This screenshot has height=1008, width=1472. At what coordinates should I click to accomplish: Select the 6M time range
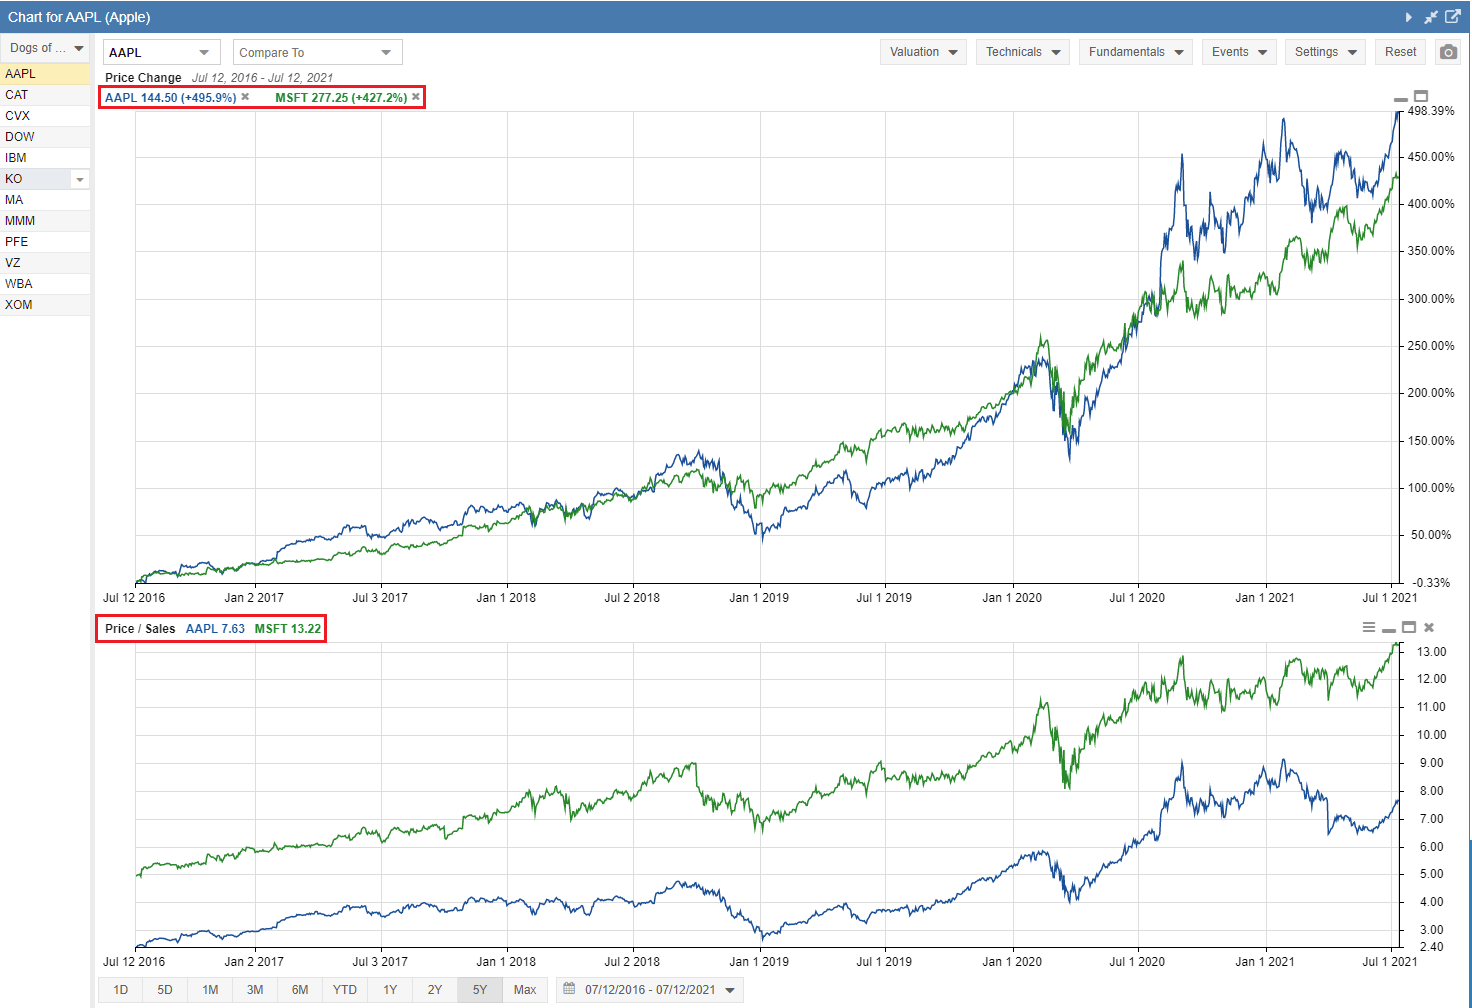click(300, 990)
